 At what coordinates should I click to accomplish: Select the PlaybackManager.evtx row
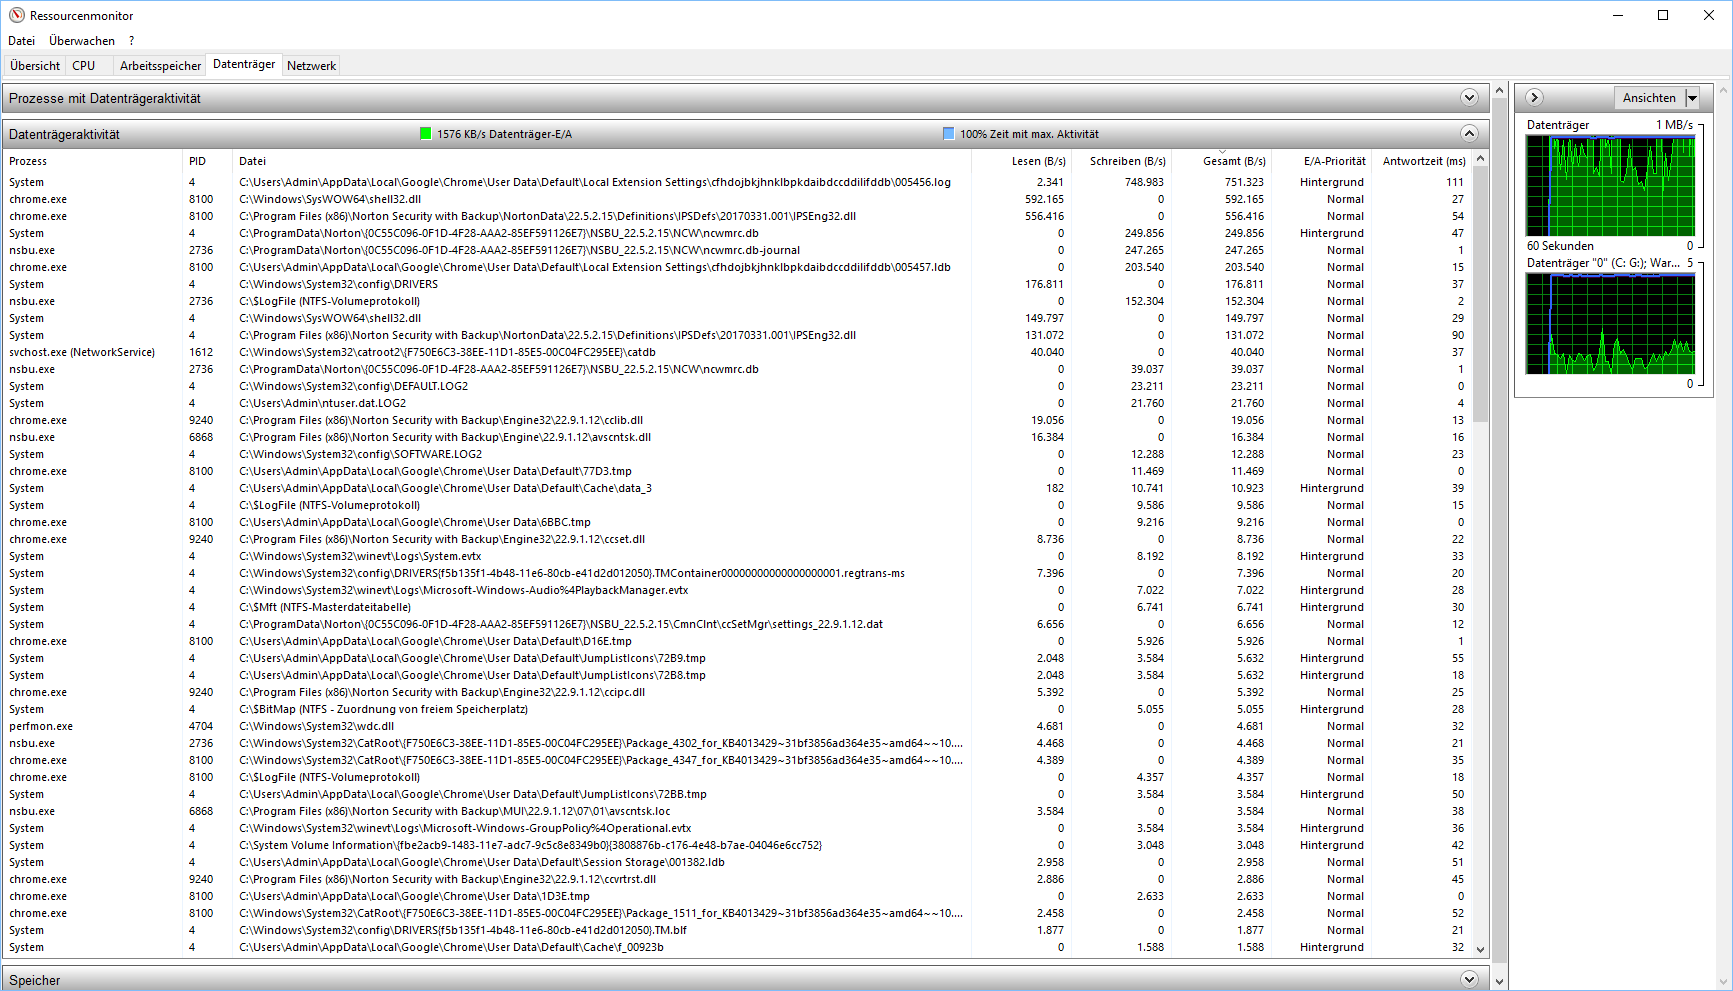738,590
